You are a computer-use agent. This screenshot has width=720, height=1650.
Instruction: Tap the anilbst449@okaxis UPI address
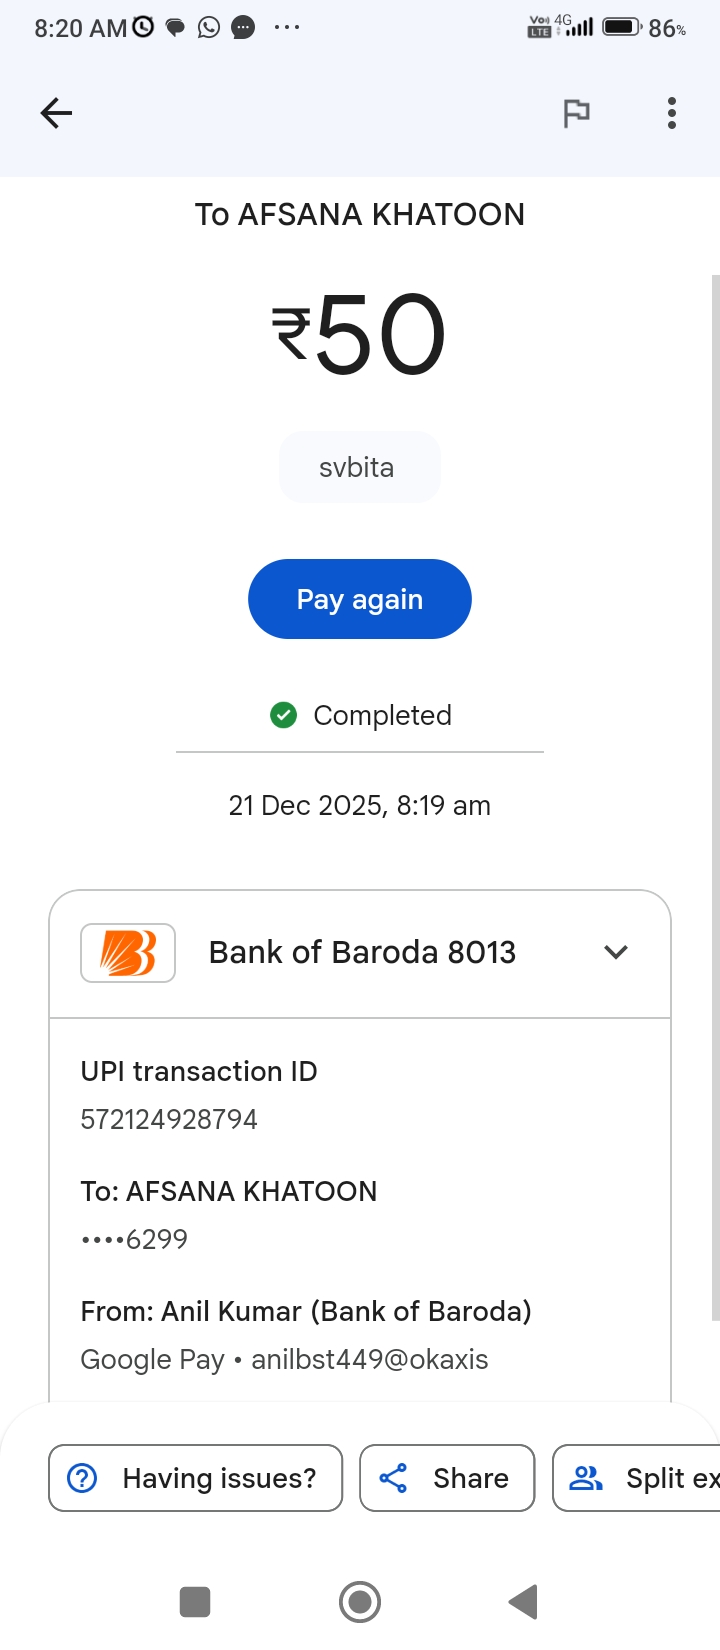(x=370, y=1360)
